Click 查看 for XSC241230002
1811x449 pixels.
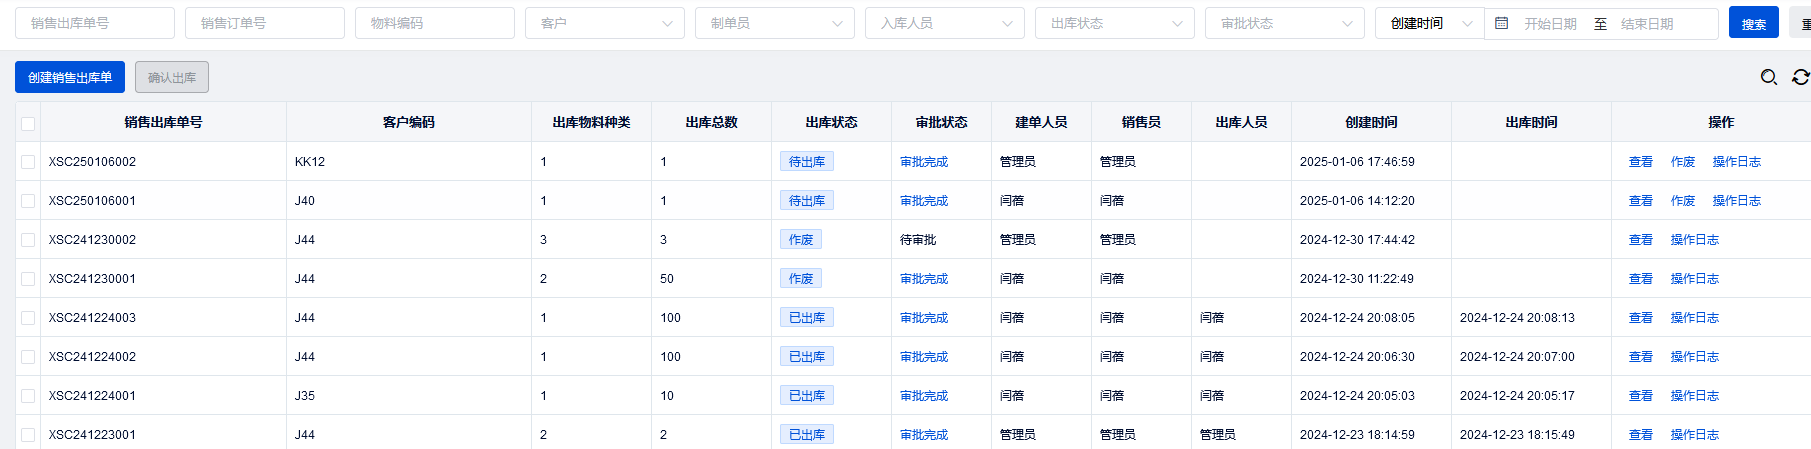1641,240
